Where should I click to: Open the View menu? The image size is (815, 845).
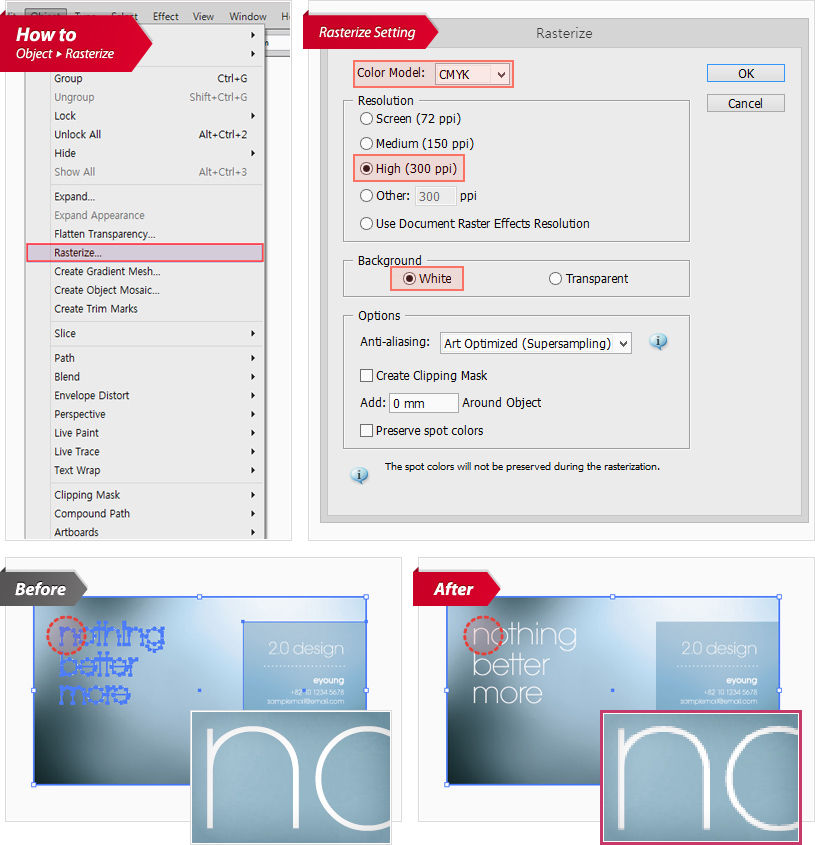[x=203, y=15]
